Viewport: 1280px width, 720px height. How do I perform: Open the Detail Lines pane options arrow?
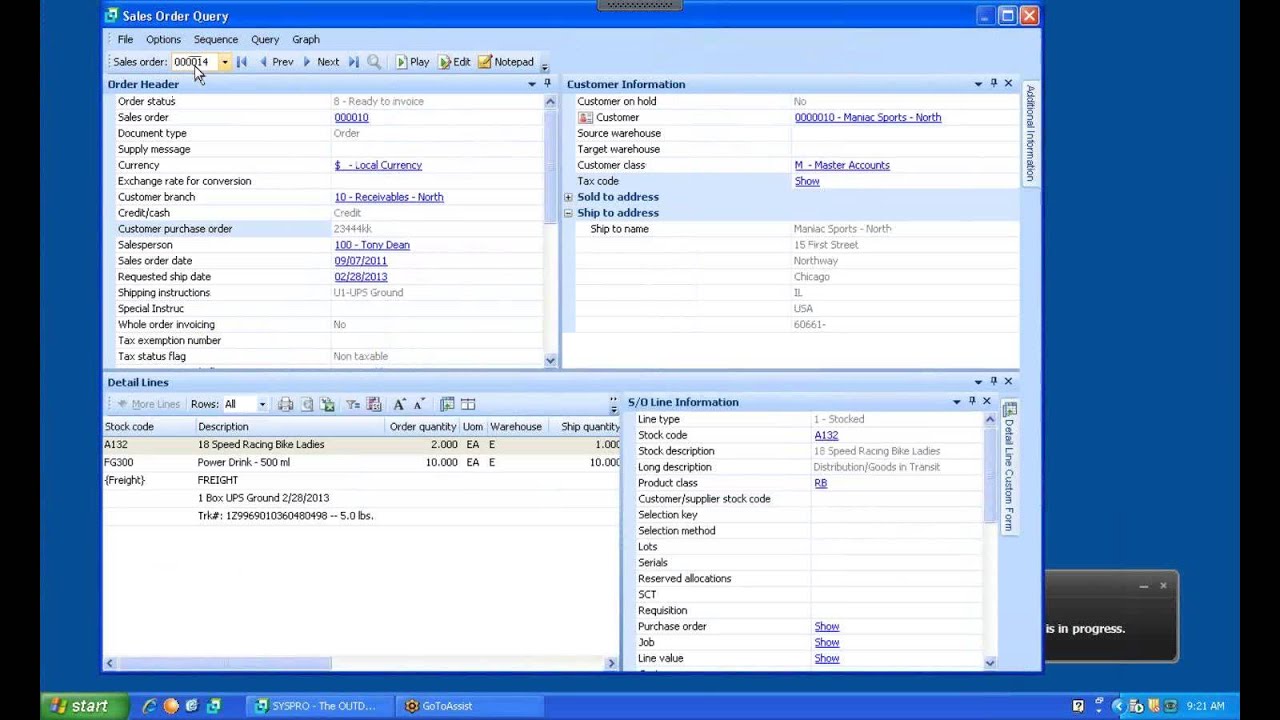[x=978, y=382]
